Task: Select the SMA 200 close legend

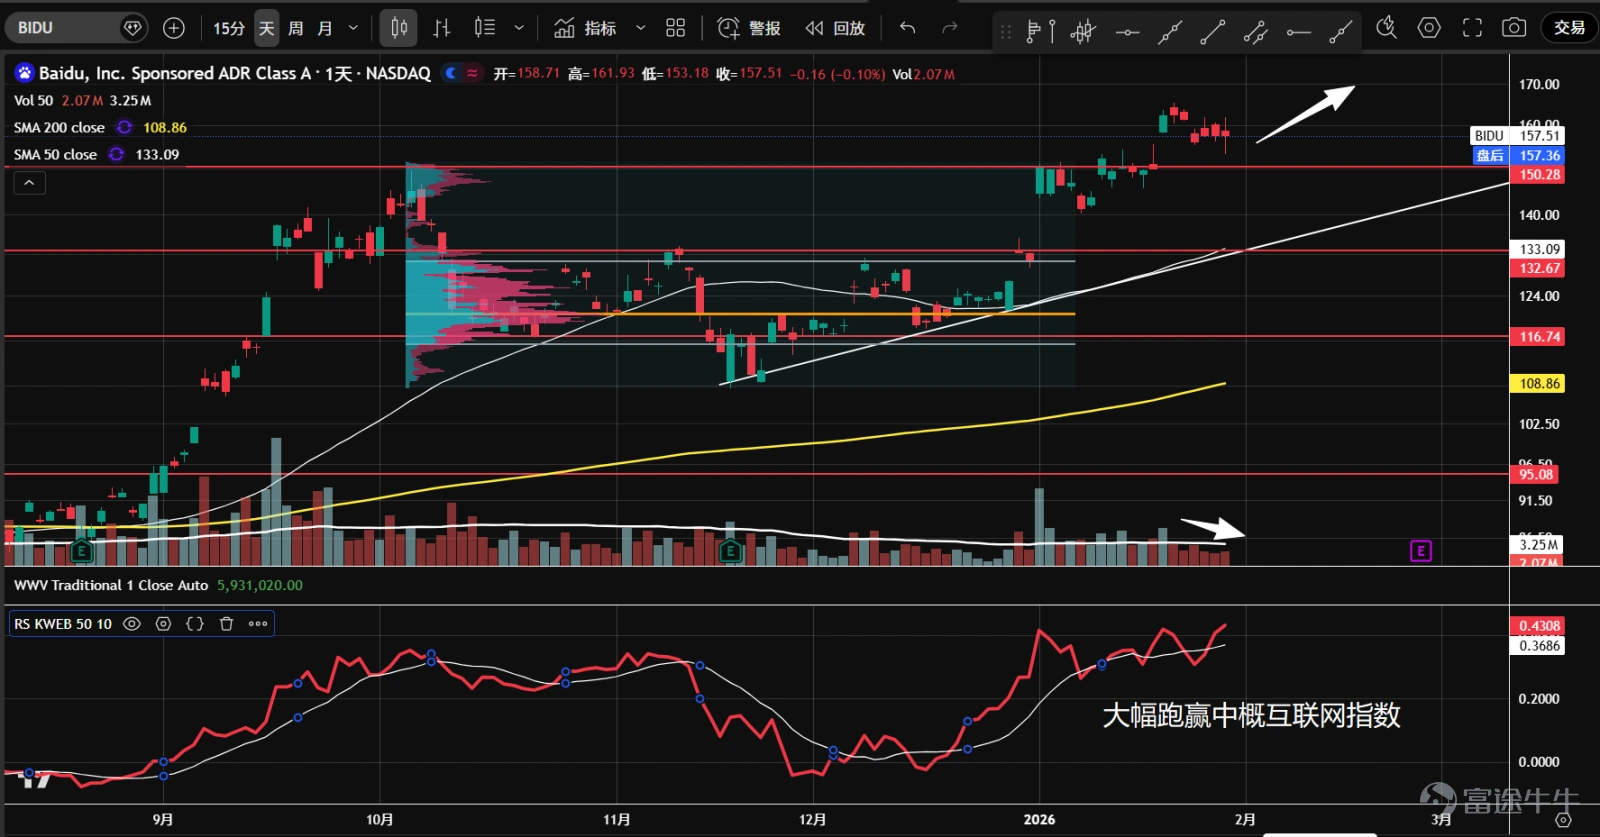Action: point(59,127)
